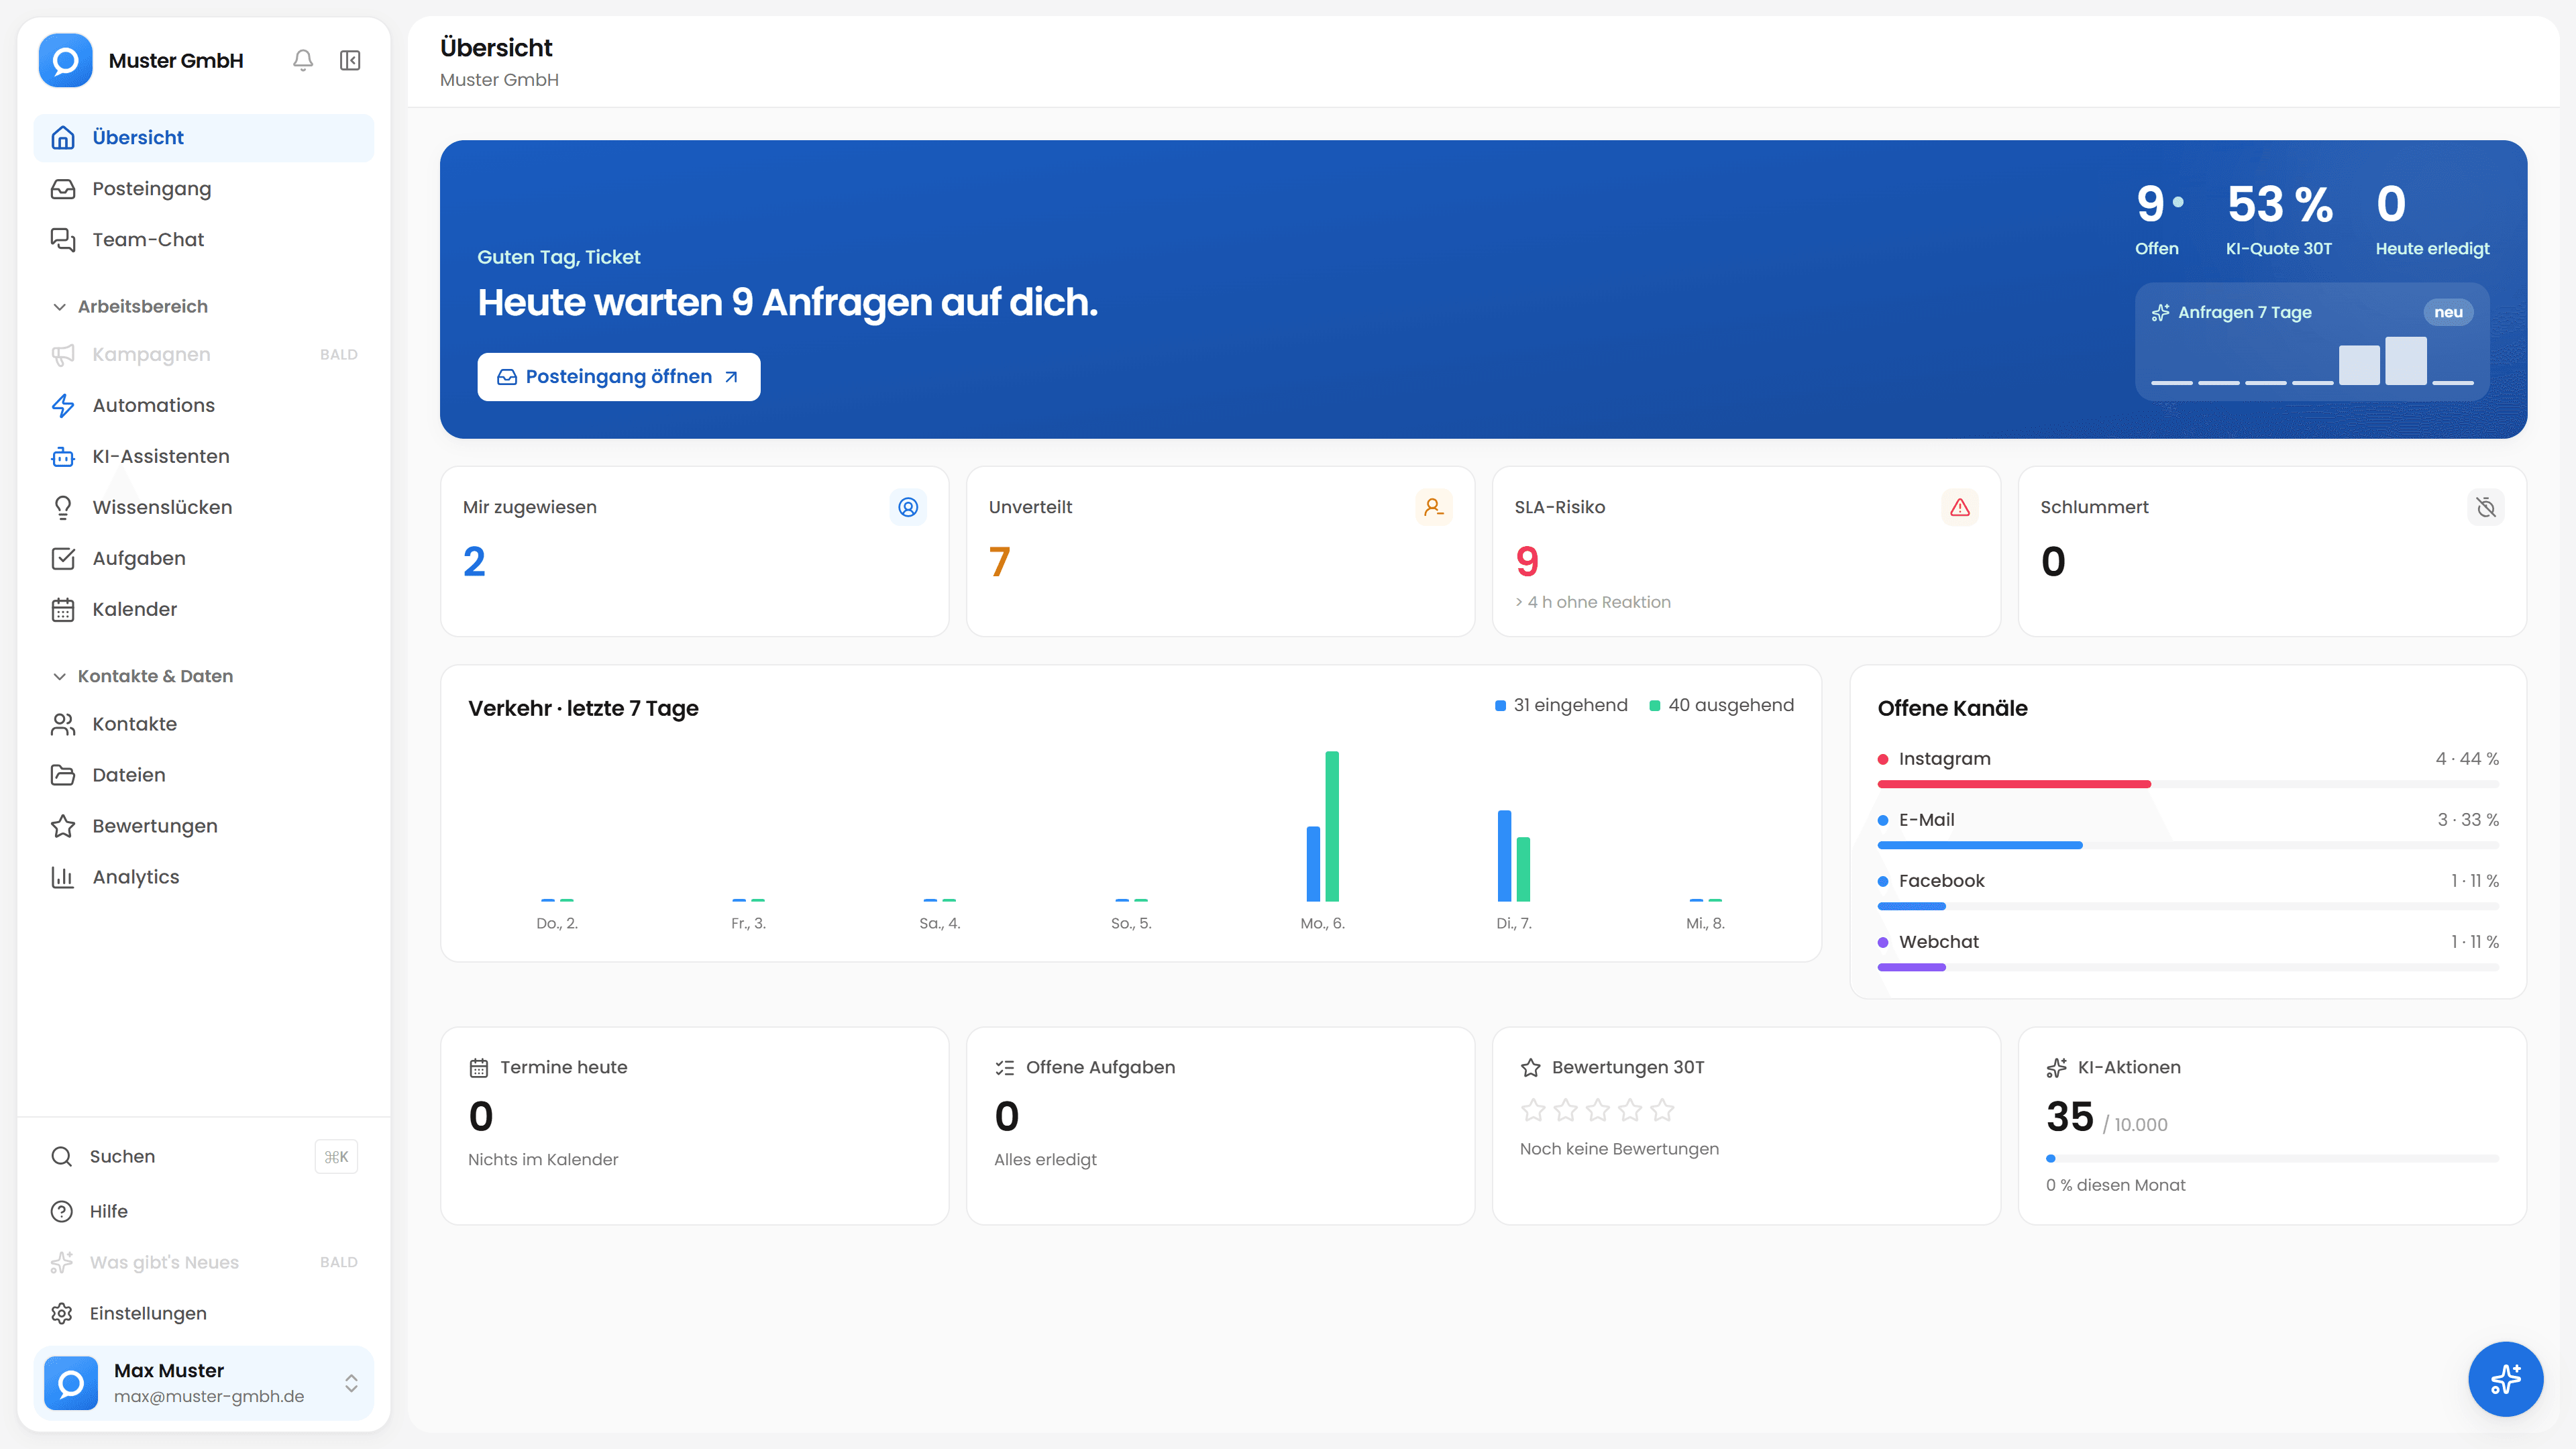Viewport: 2576px width, 1449px height.
Task: Click the Suchen magnifier icon
Action: [x=62, y=1156]
